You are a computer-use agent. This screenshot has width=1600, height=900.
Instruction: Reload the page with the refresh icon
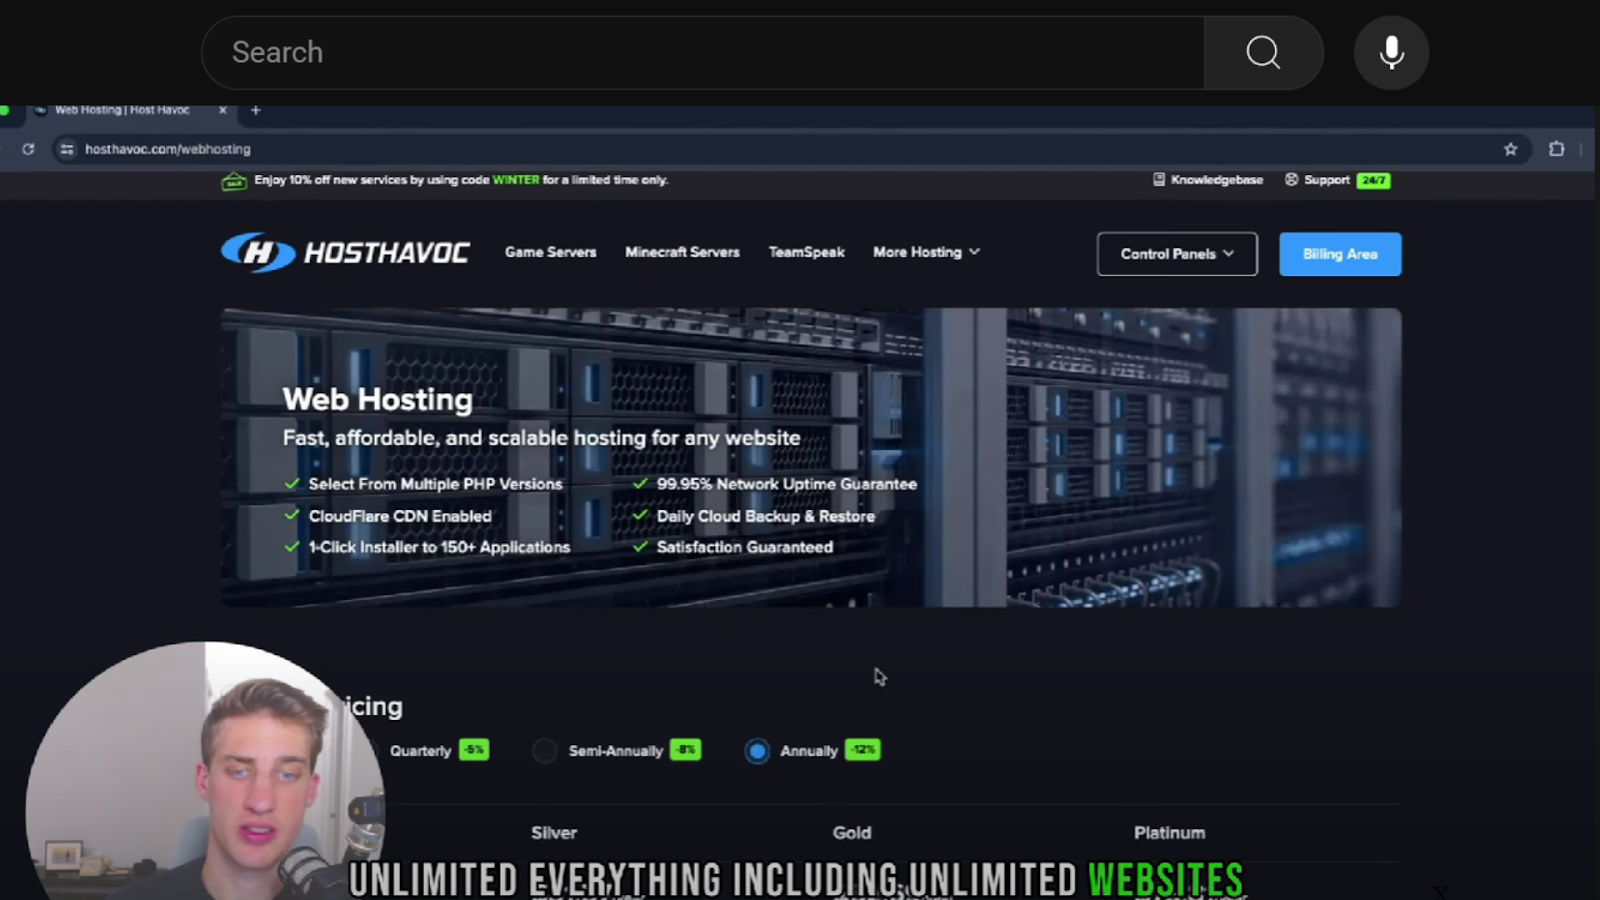click(x=28, y=149)
